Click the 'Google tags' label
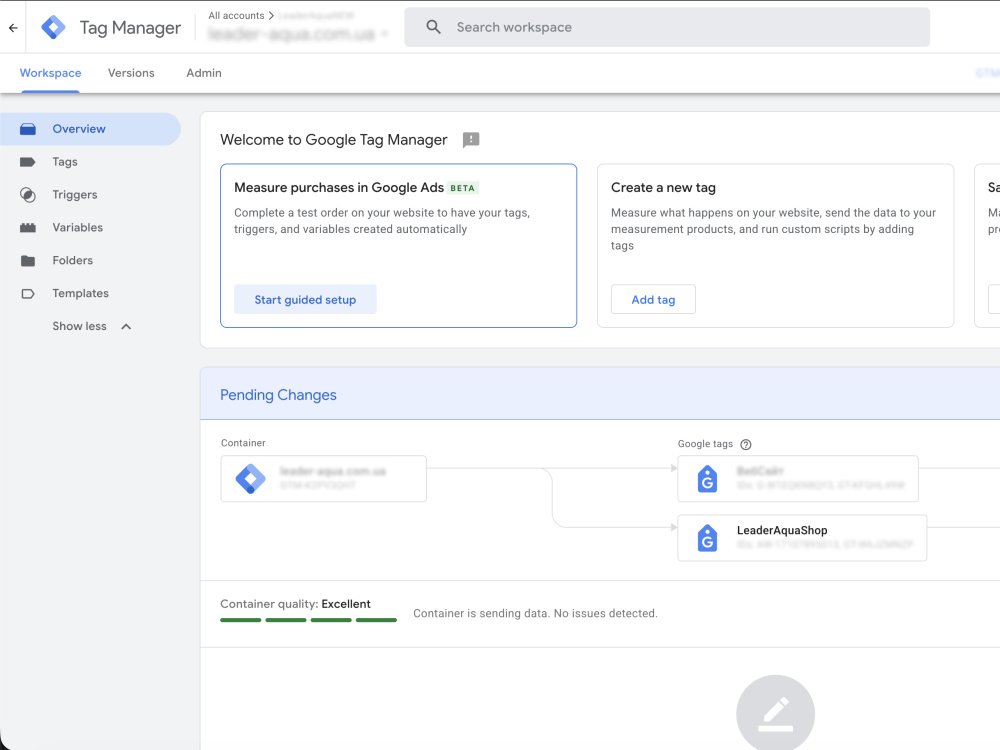1000x750 pixels. (705, 444)
